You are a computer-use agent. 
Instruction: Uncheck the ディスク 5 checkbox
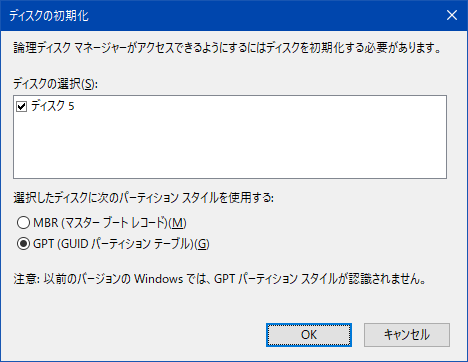pyautogui.click(x=22, y=107)
